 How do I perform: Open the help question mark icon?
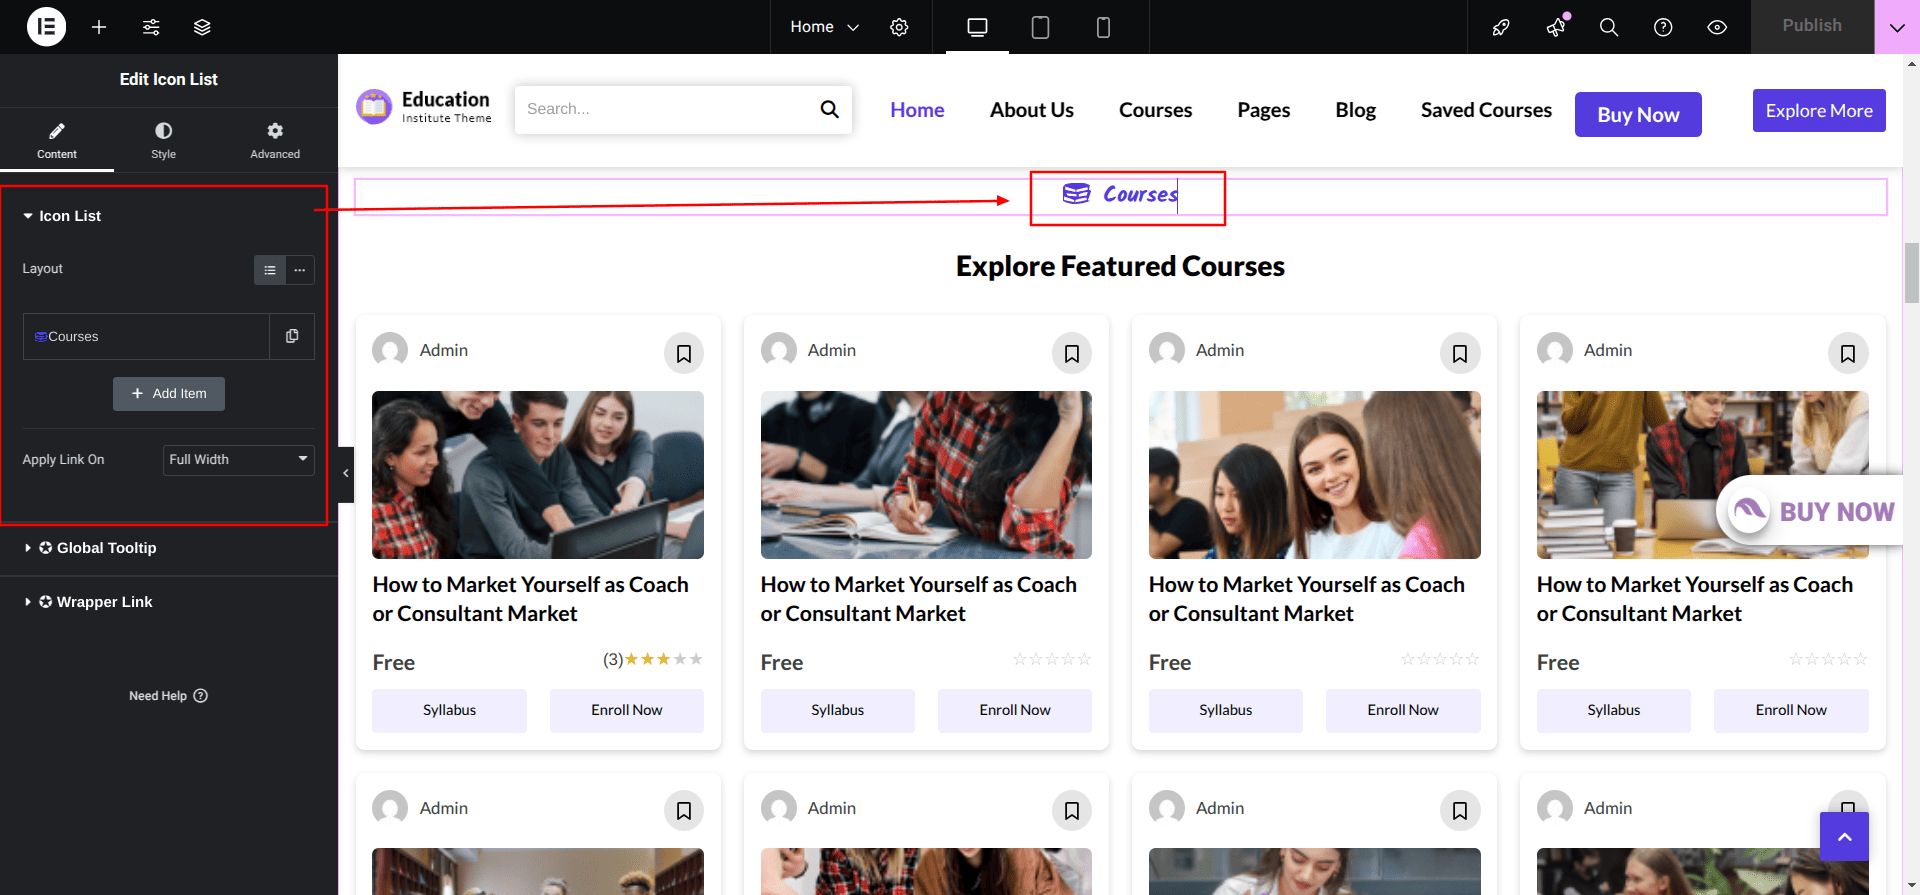point(1663,27)
